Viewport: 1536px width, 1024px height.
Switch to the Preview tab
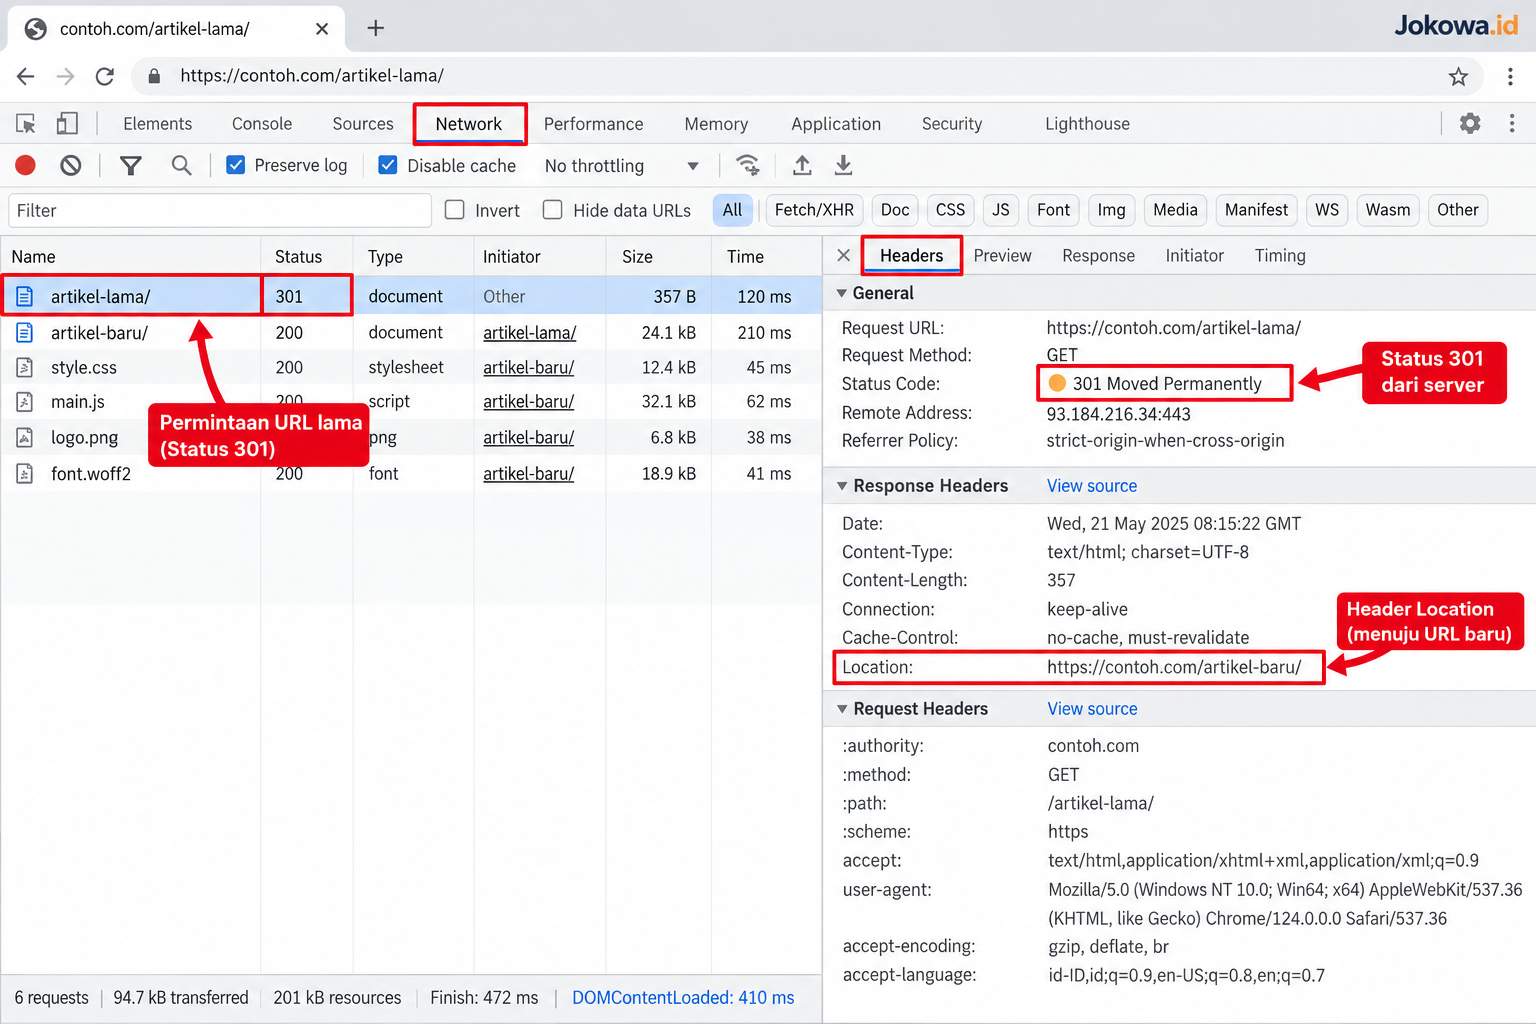[x=1002, y=256]
